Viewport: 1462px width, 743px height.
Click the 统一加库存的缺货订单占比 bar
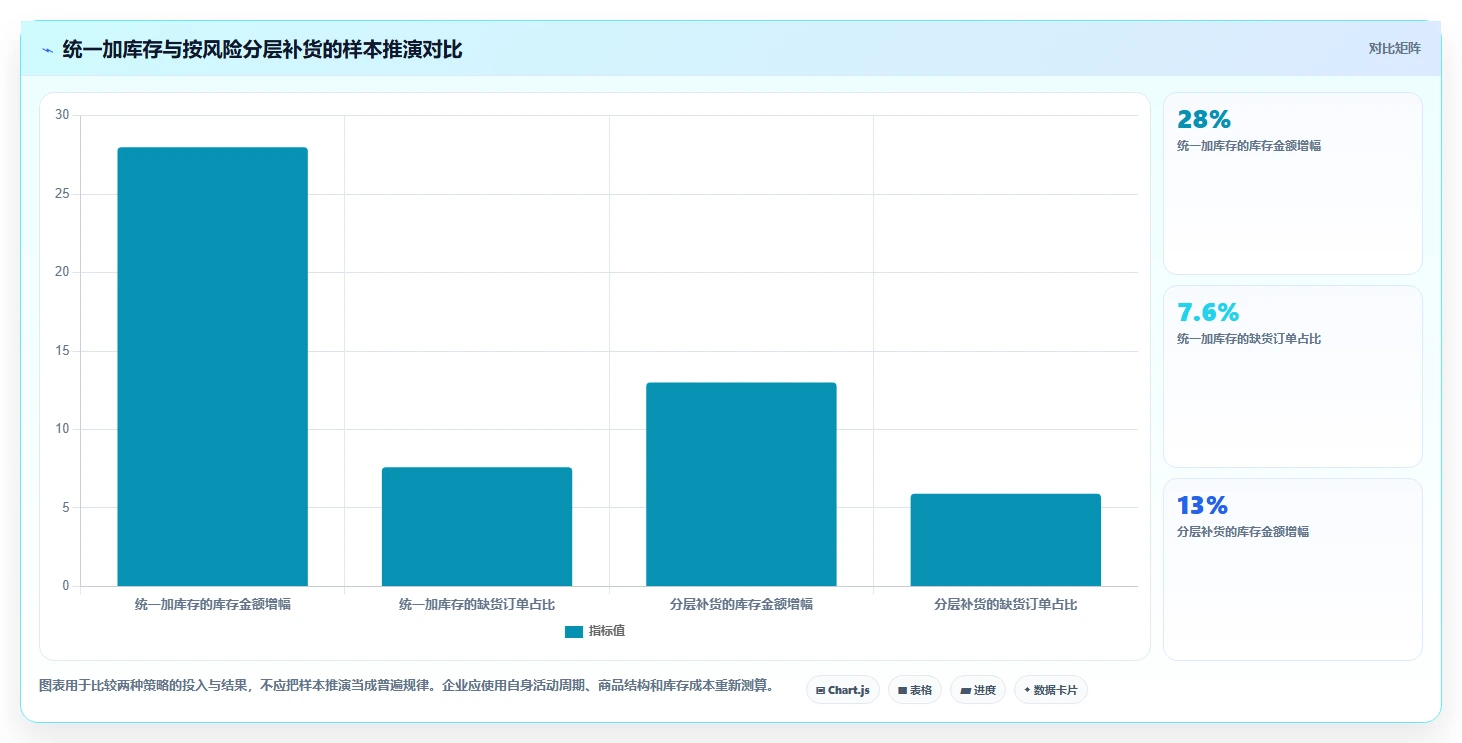click(477, 527)
